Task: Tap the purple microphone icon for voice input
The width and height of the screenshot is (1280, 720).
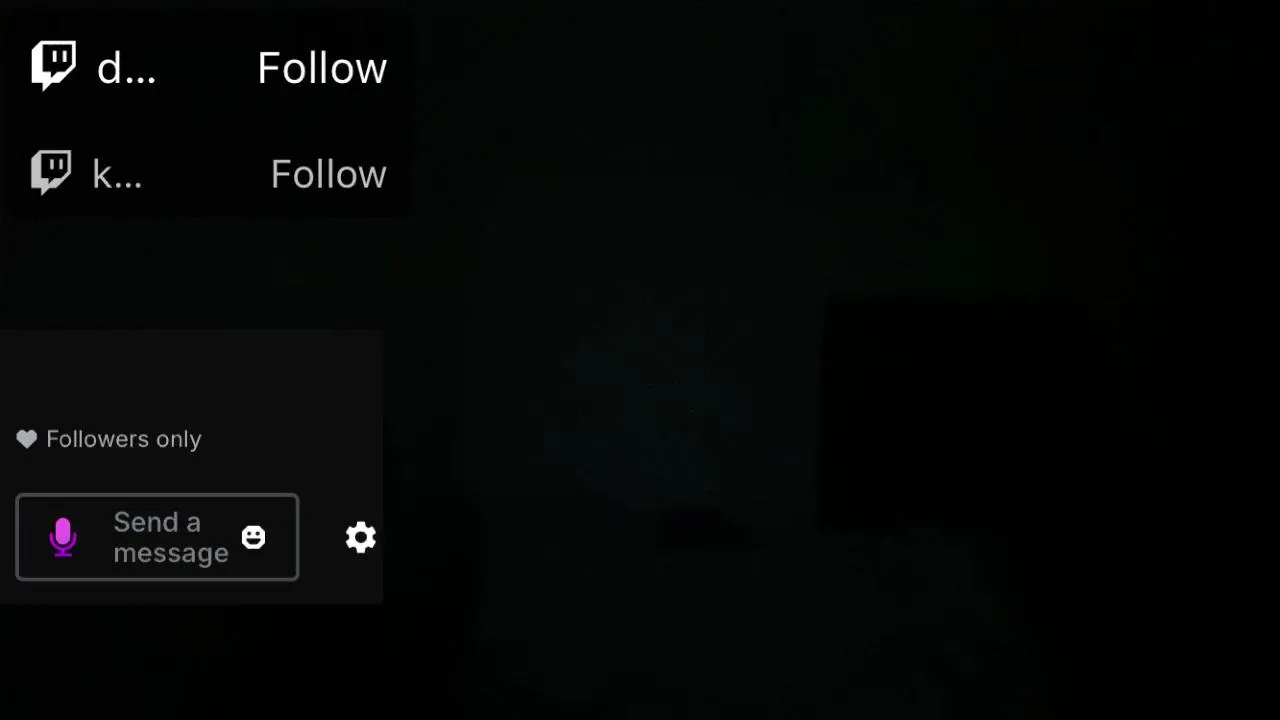Action: coord(63,537)
